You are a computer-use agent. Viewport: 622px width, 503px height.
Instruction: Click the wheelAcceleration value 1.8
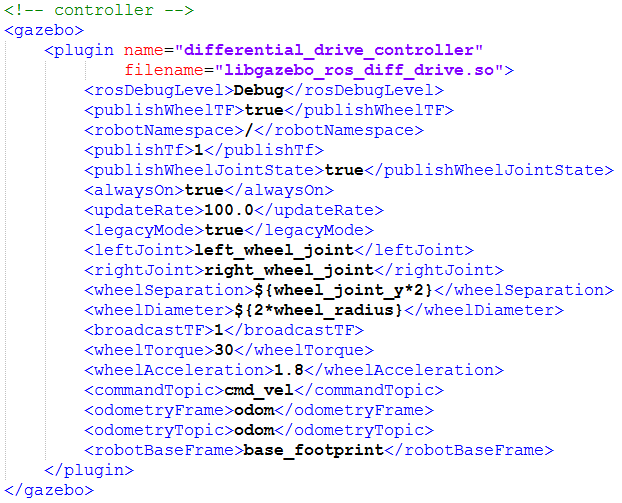[x=289, y=370]
